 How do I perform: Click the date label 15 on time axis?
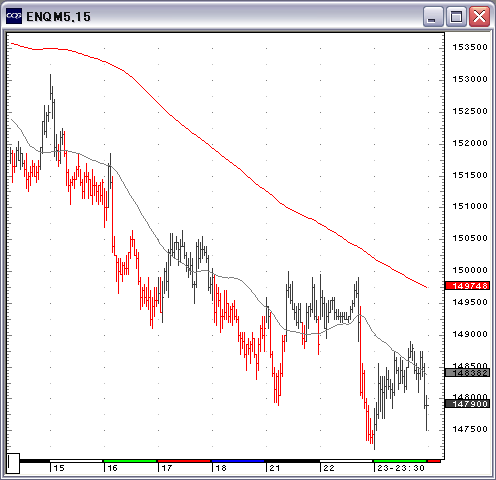(59, 468)
